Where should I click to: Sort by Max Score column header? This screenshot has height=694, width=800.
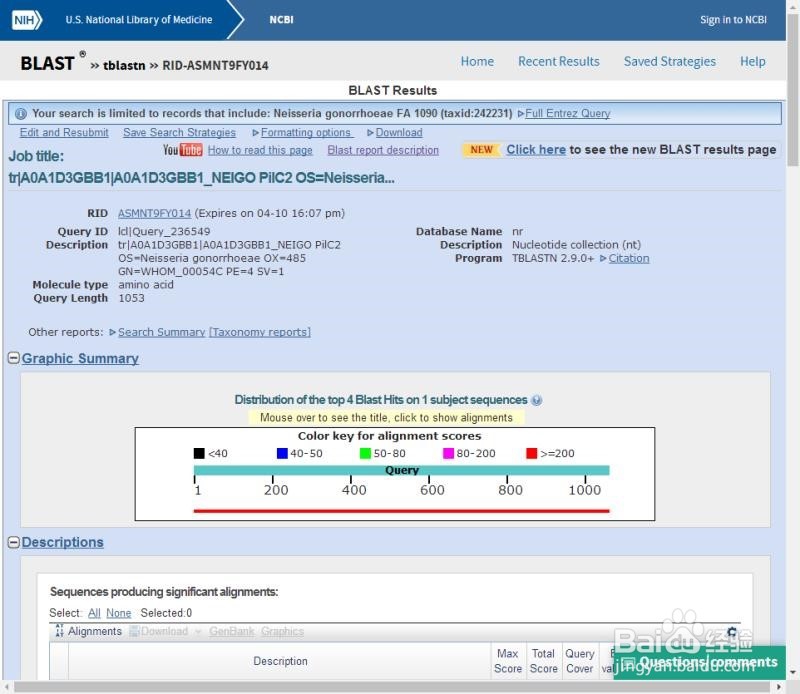point(508,661)
